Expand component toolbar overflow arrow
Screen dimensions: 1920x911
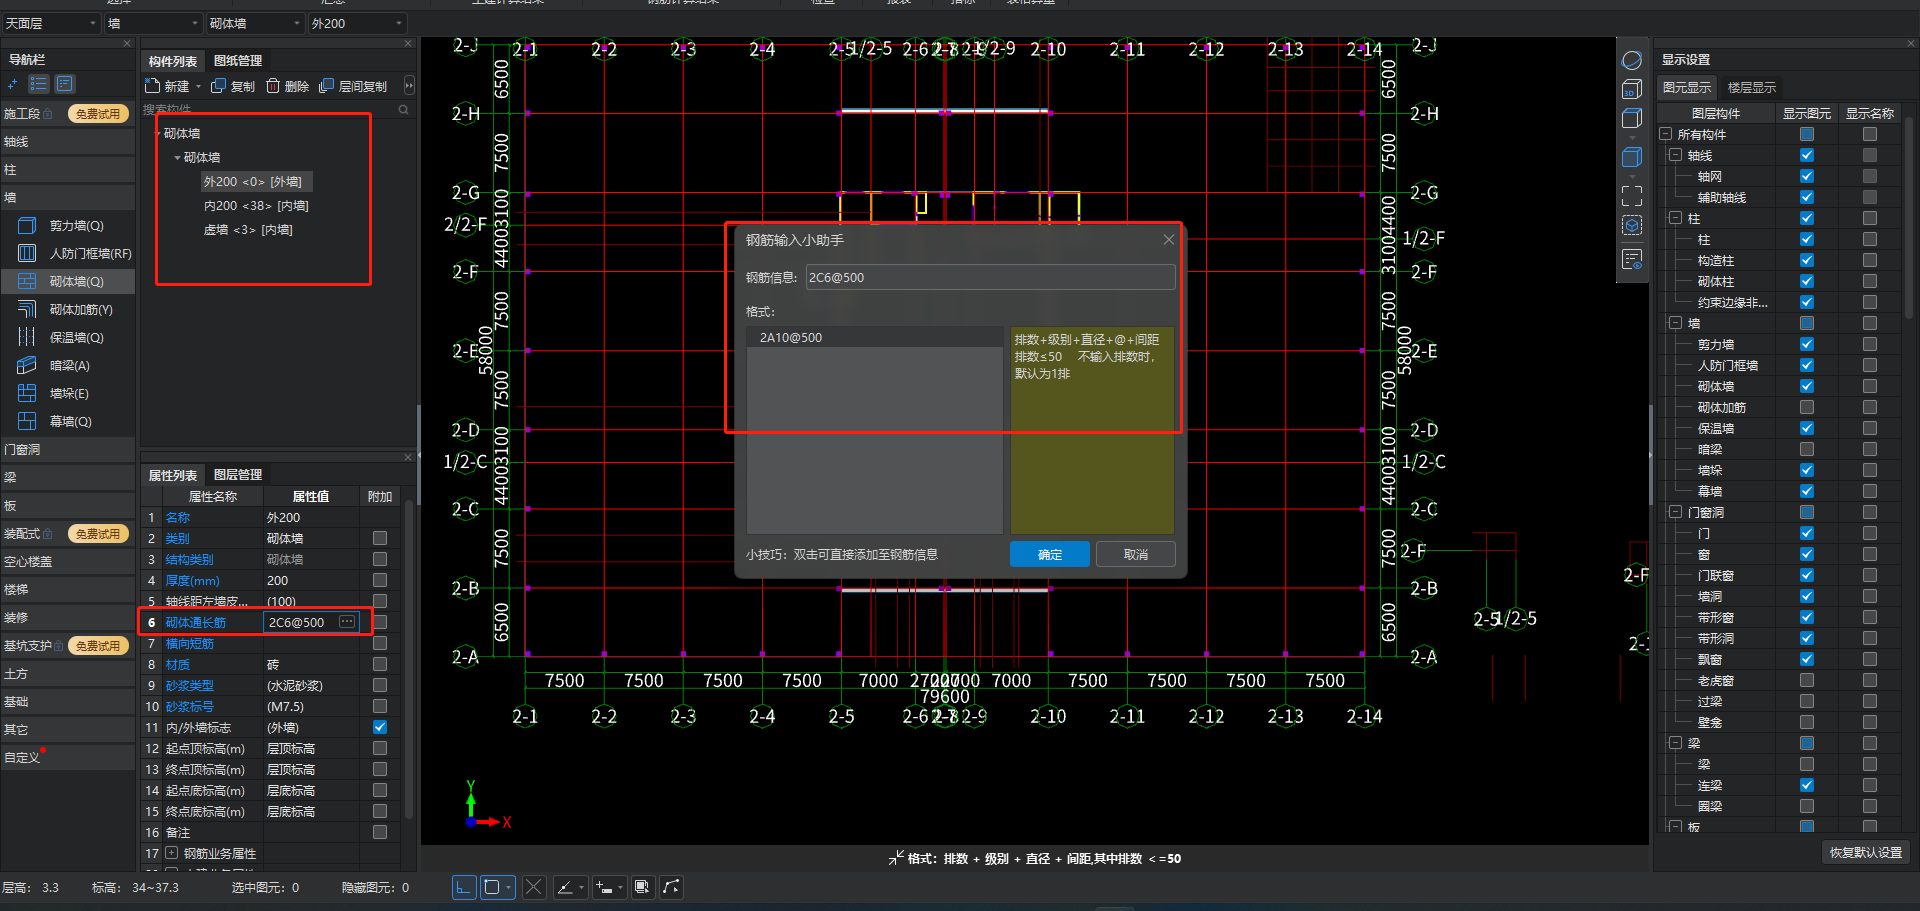(408, 86)
